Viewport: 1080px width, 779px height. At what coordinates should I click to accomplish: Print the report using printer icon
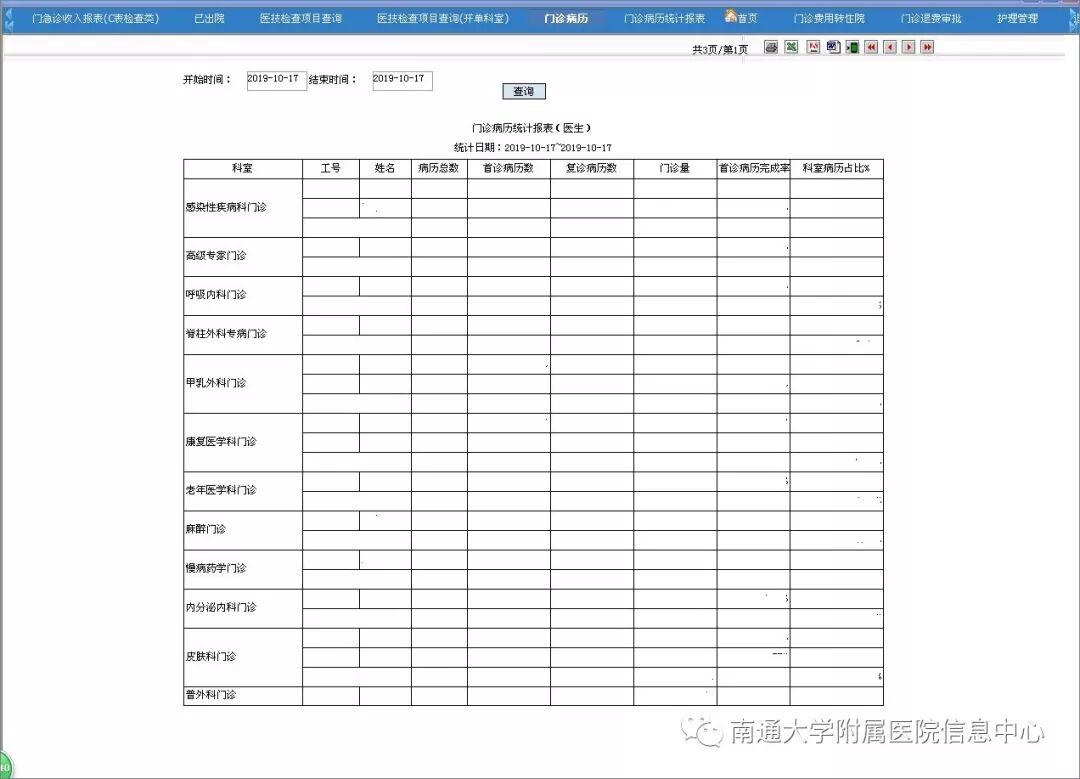coord(771,47)
